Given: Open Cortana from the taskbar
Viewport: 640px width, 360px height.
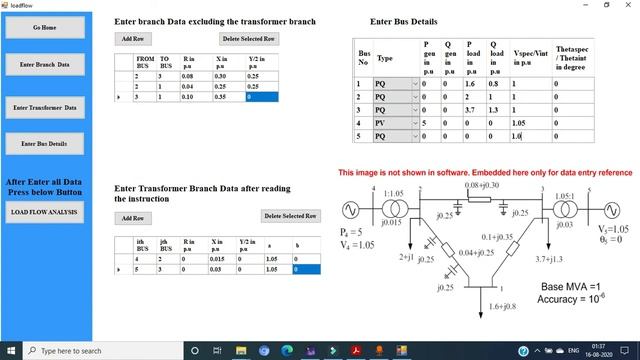Looking at the screenshot, I should [x=195, y=351].
